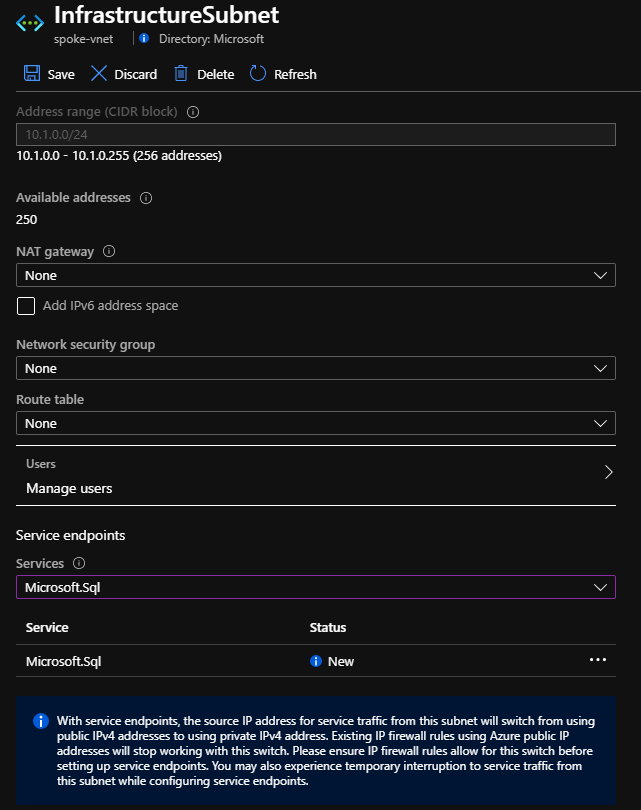Expand Manage users with the chevron arrow
This screenshot has width=641, height=810.
(x=608, y=472)
